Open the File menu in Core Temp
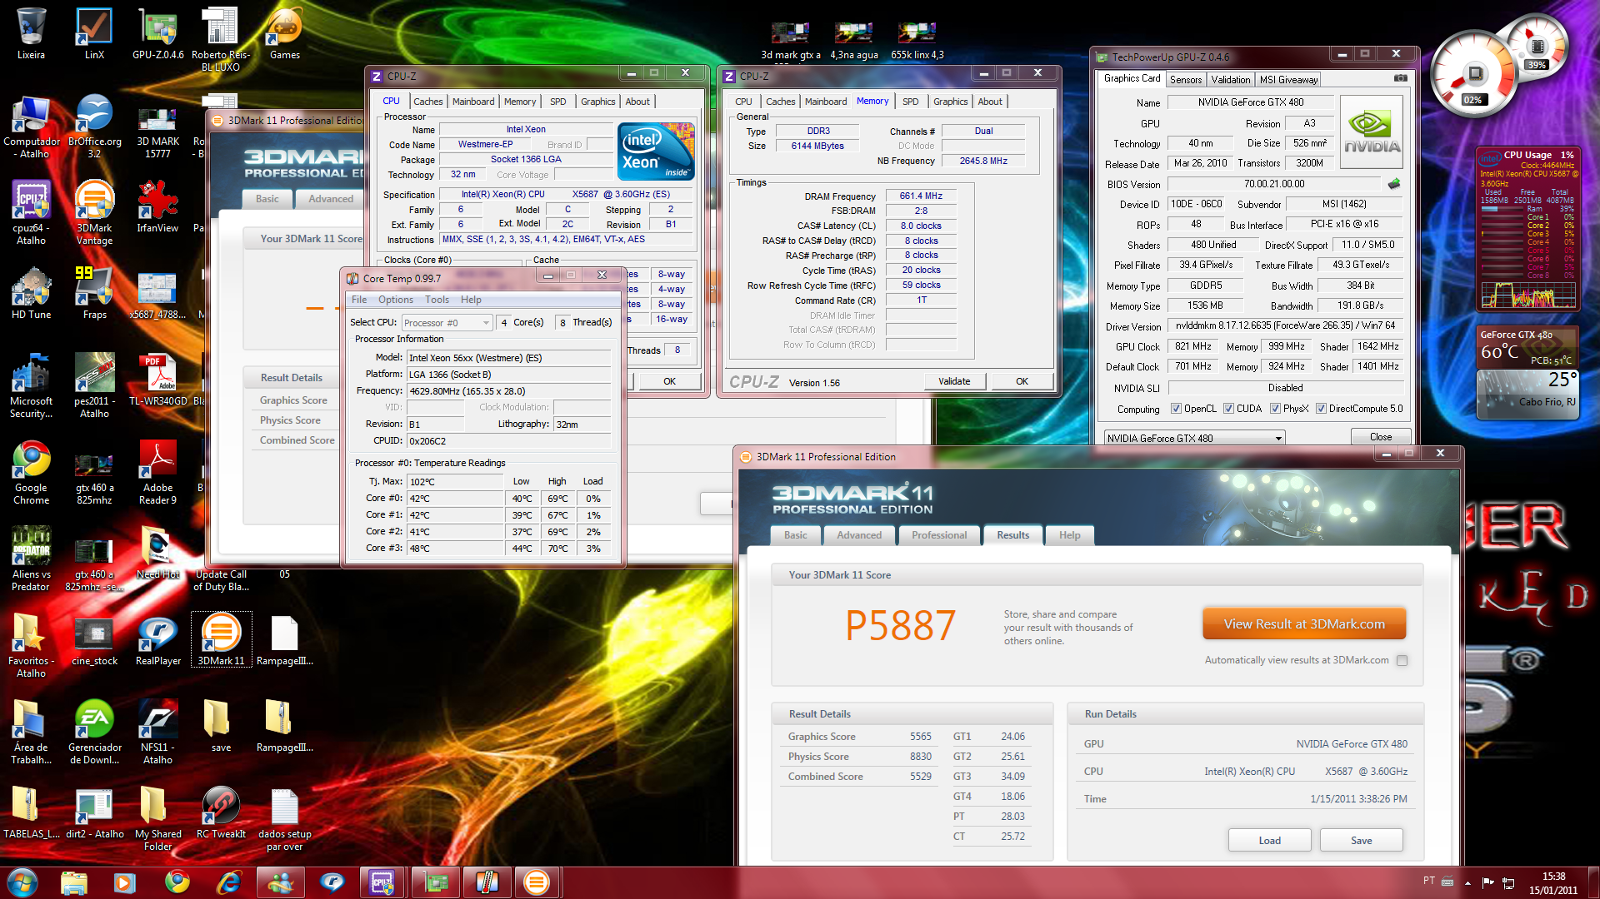The width and height of the screenshot is (1600, 899). (x=359, y=299)
